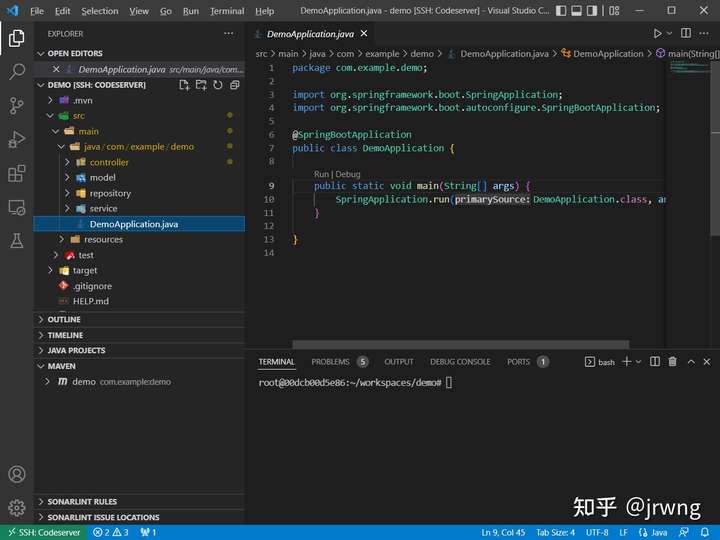
Task: Change UTF-8 encoding in status bar
Action: [x=597, y=532]
